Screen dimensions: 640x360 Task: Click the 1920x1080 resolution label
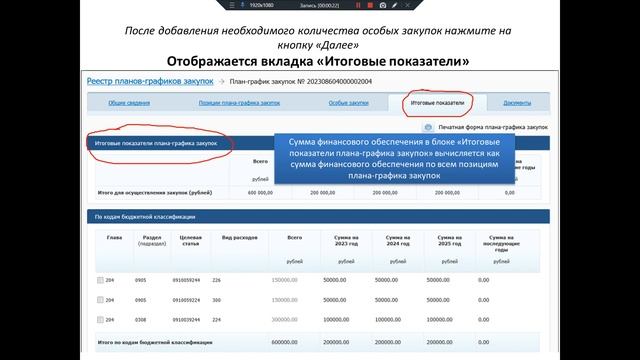pyautogui.click(x=261, y=5)
